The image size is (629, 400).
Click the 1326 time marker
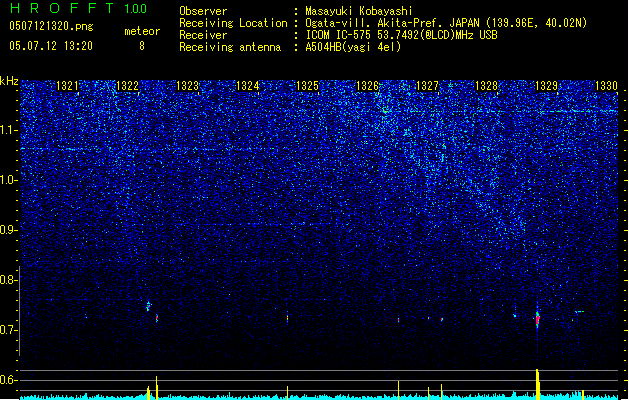point(367,86)
